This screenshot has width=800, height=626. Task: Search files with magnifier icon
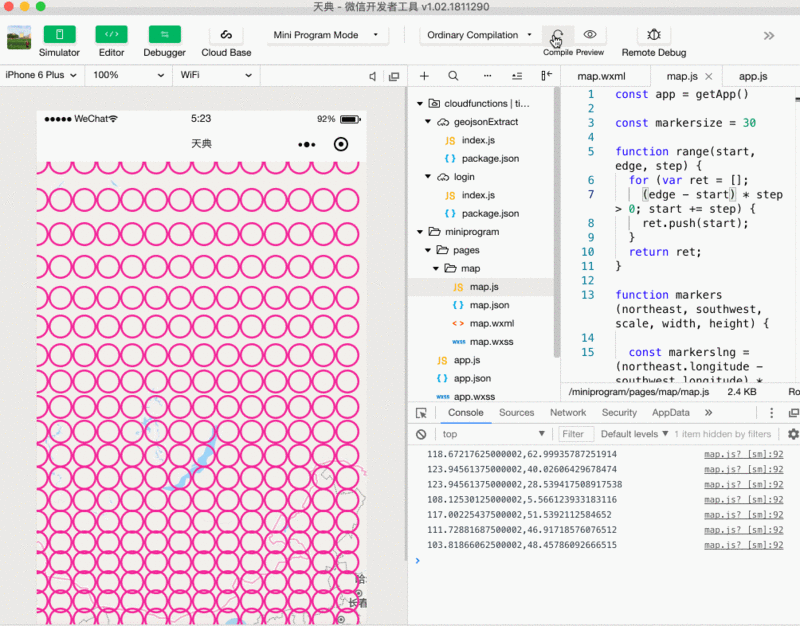coord(453,76)
